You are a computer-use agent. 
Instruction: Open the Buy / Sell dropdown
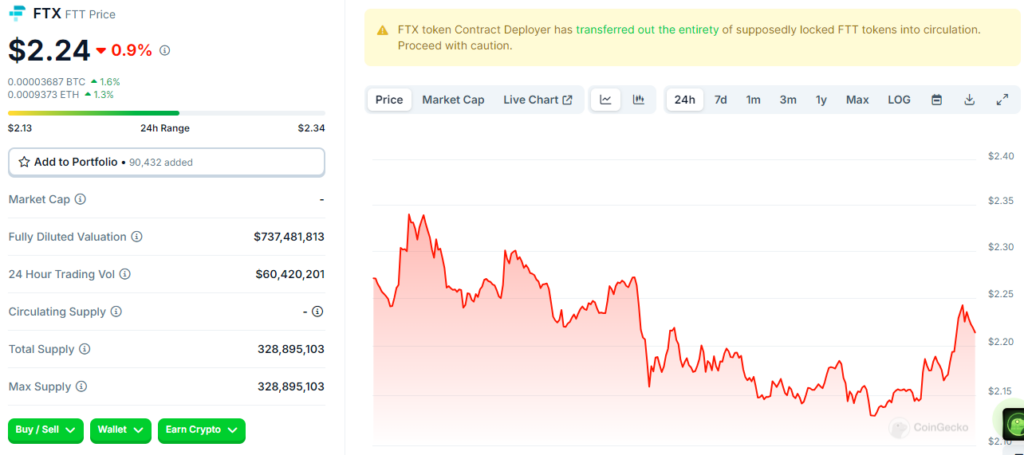[46, 430]
